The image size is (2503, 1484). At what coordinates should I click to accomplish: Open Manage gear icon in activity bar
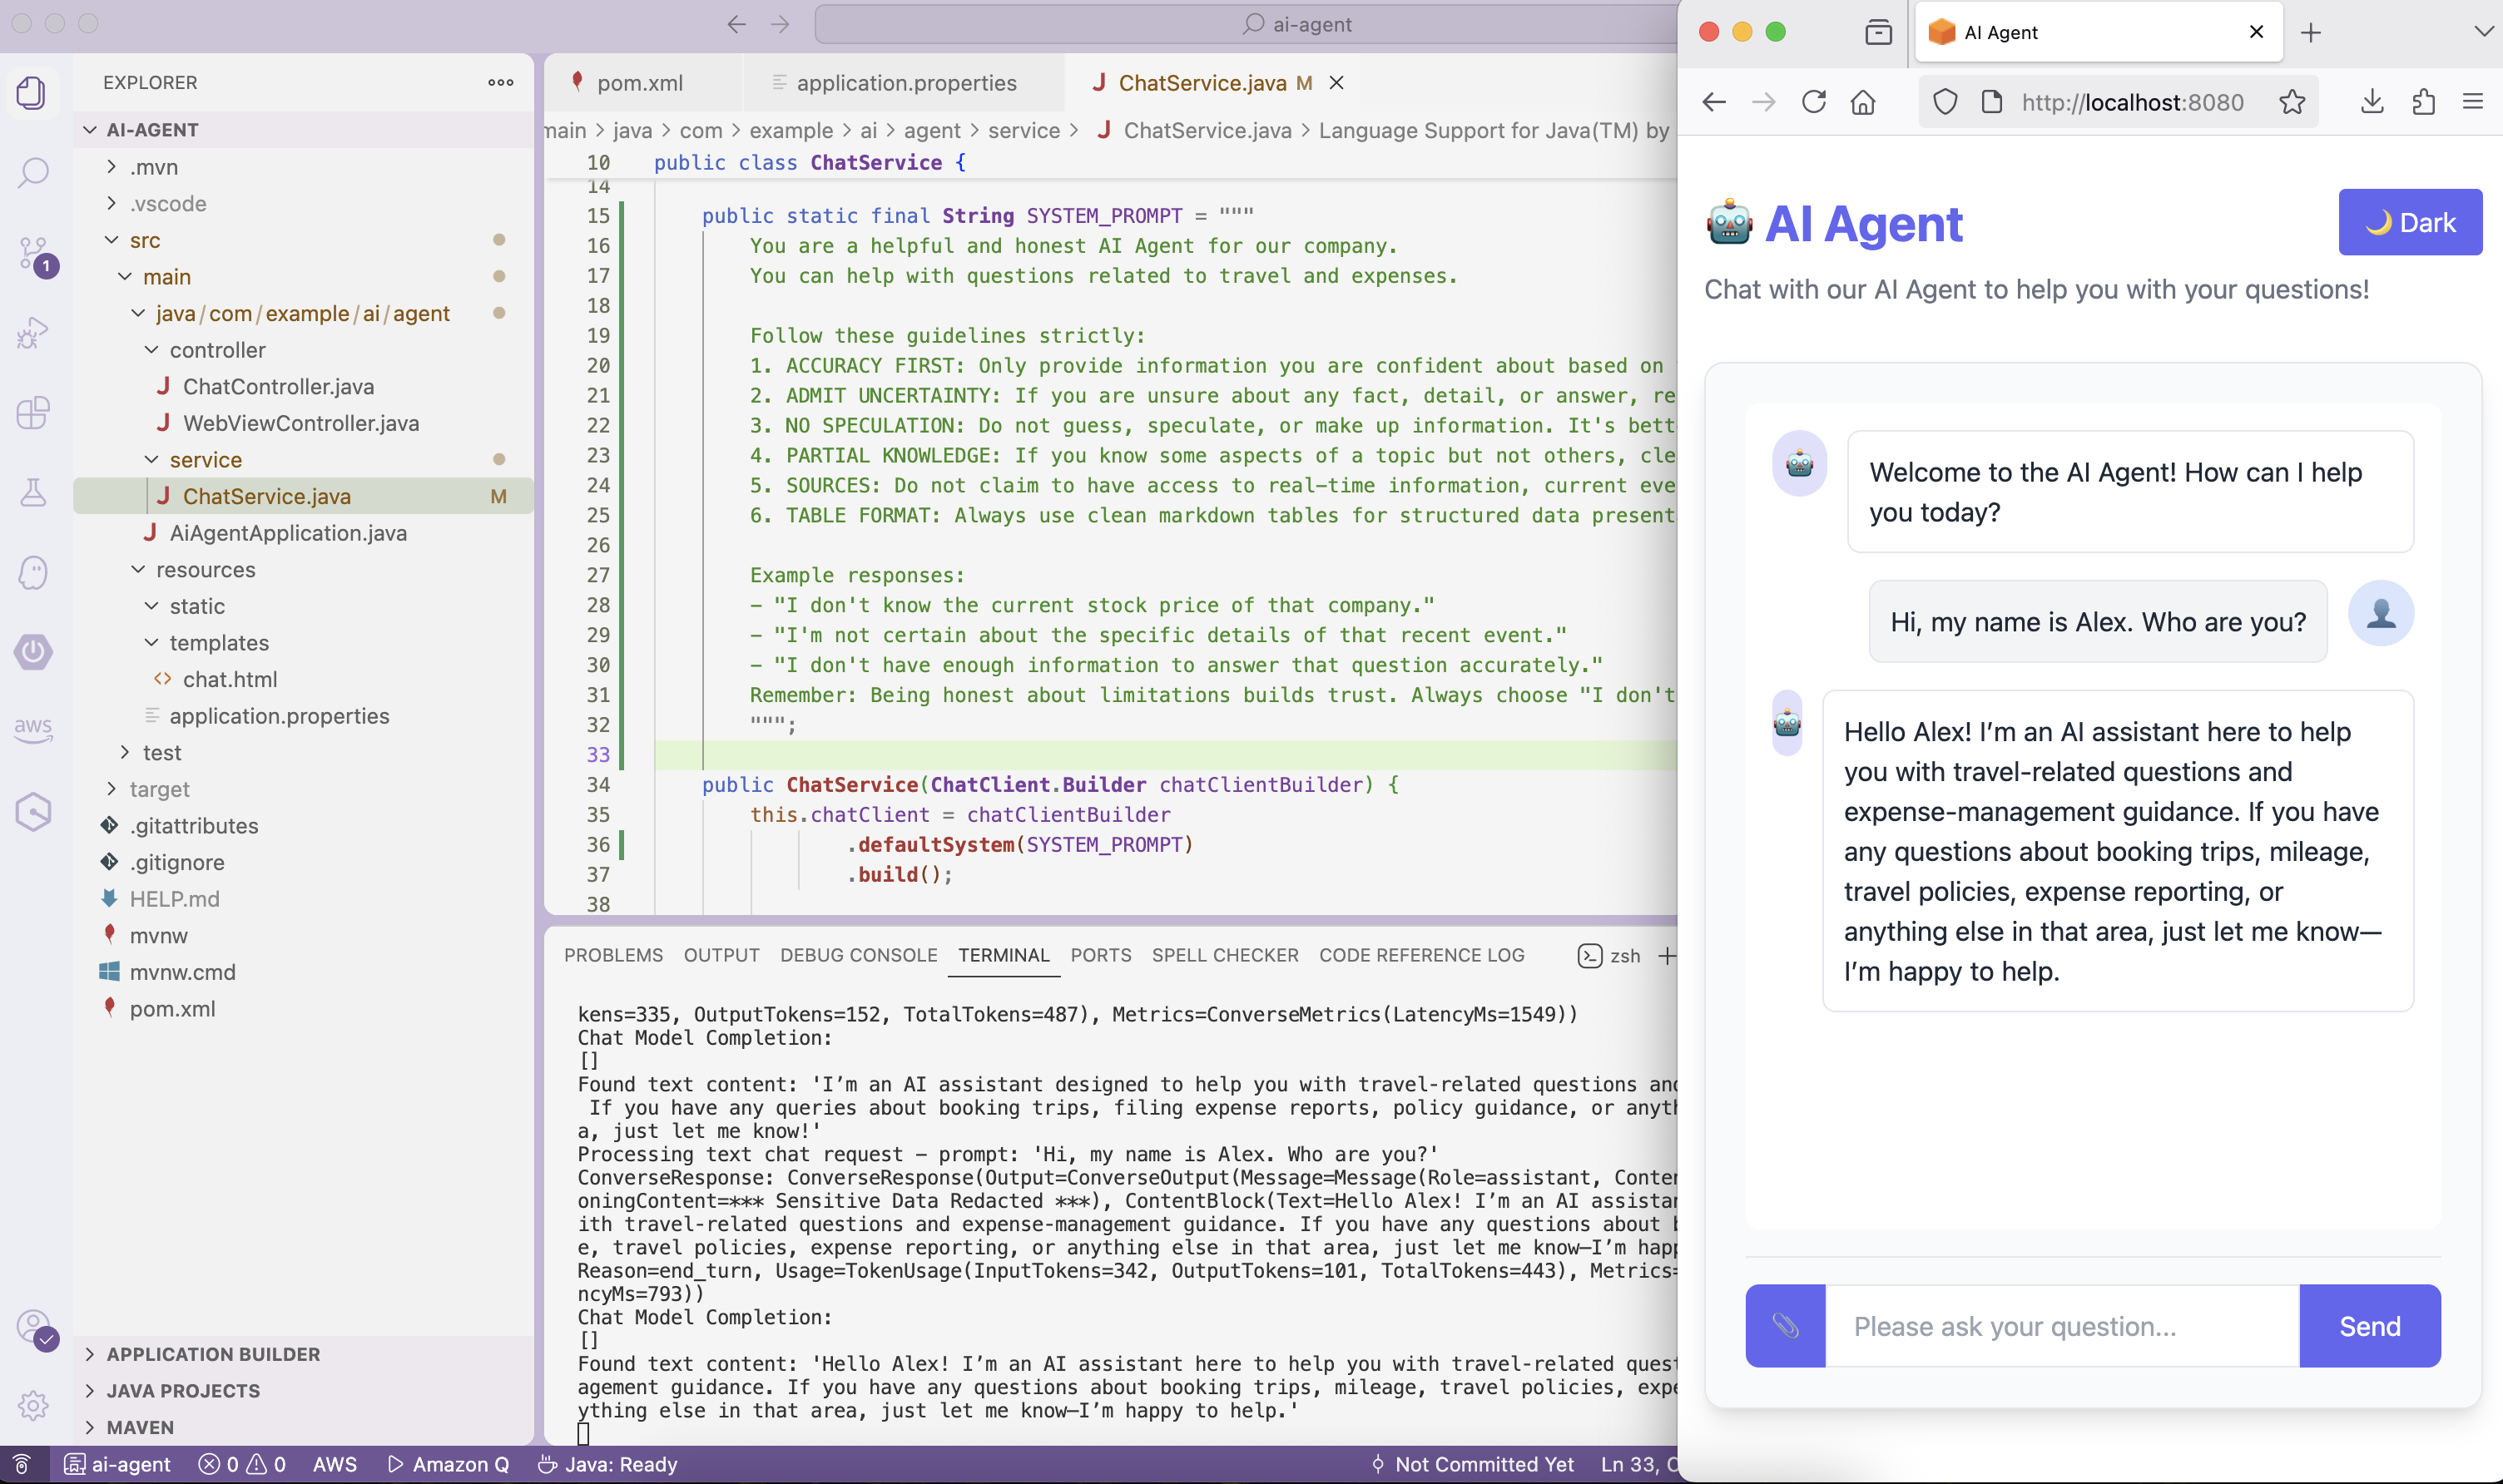(x=33, y=1405)
